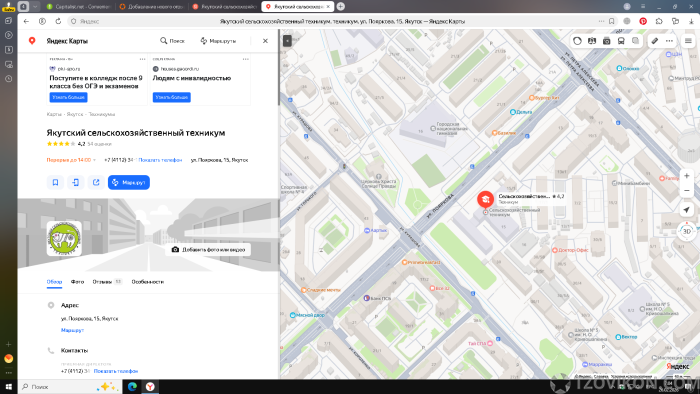
Task: Open the browser extensions puzzle icon
Action: point(659,21)
